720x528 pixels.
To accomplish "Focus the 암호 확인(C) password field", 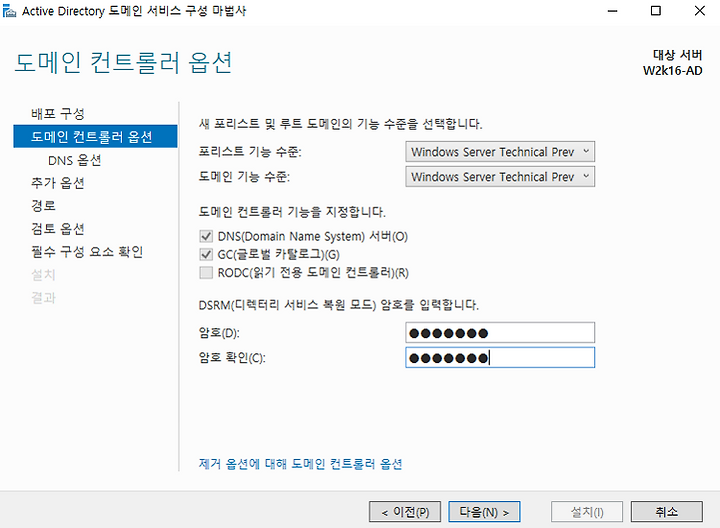I will pyautogui.click(x=500, y=358).
